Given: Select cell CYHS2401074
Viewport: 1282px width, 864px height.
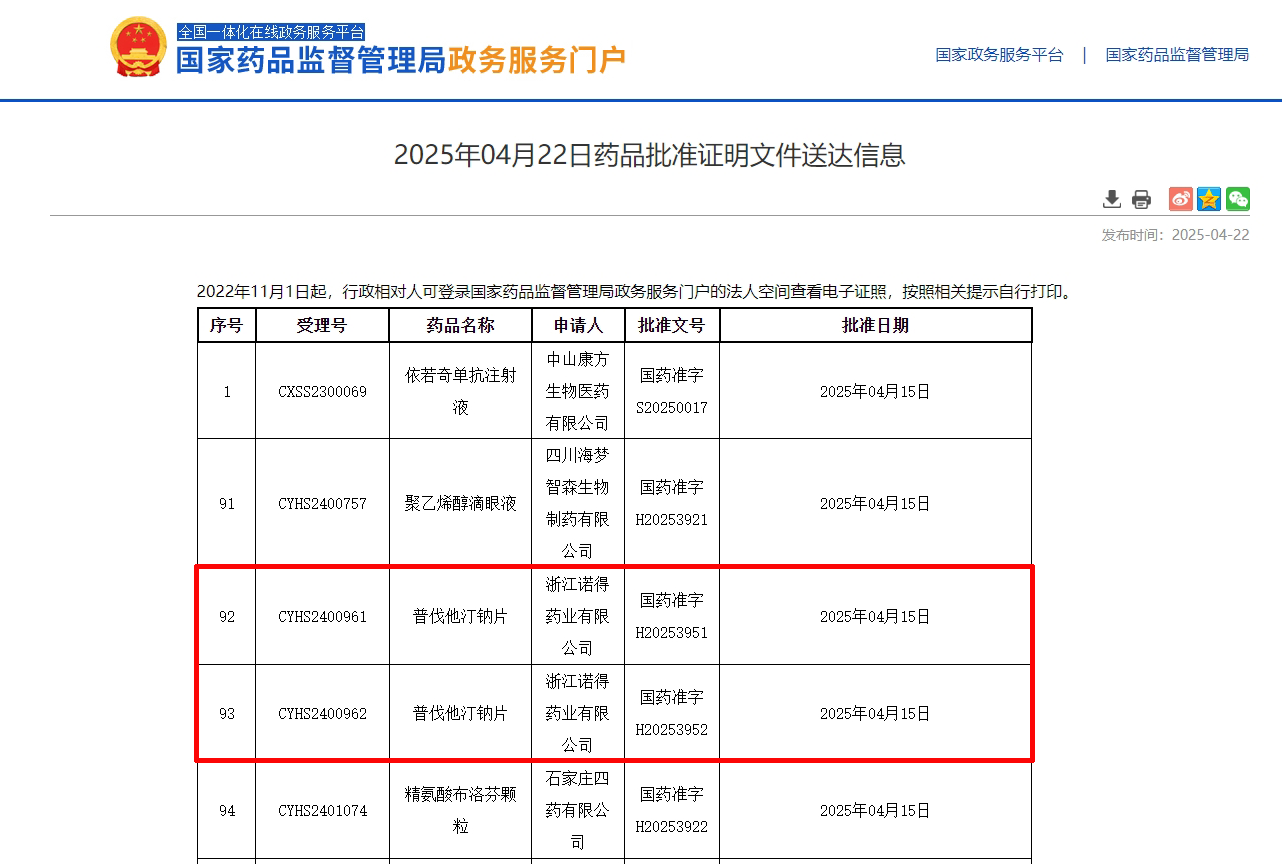Looking at the screenshot, I should pyautogui.click(x=322, y=811).
